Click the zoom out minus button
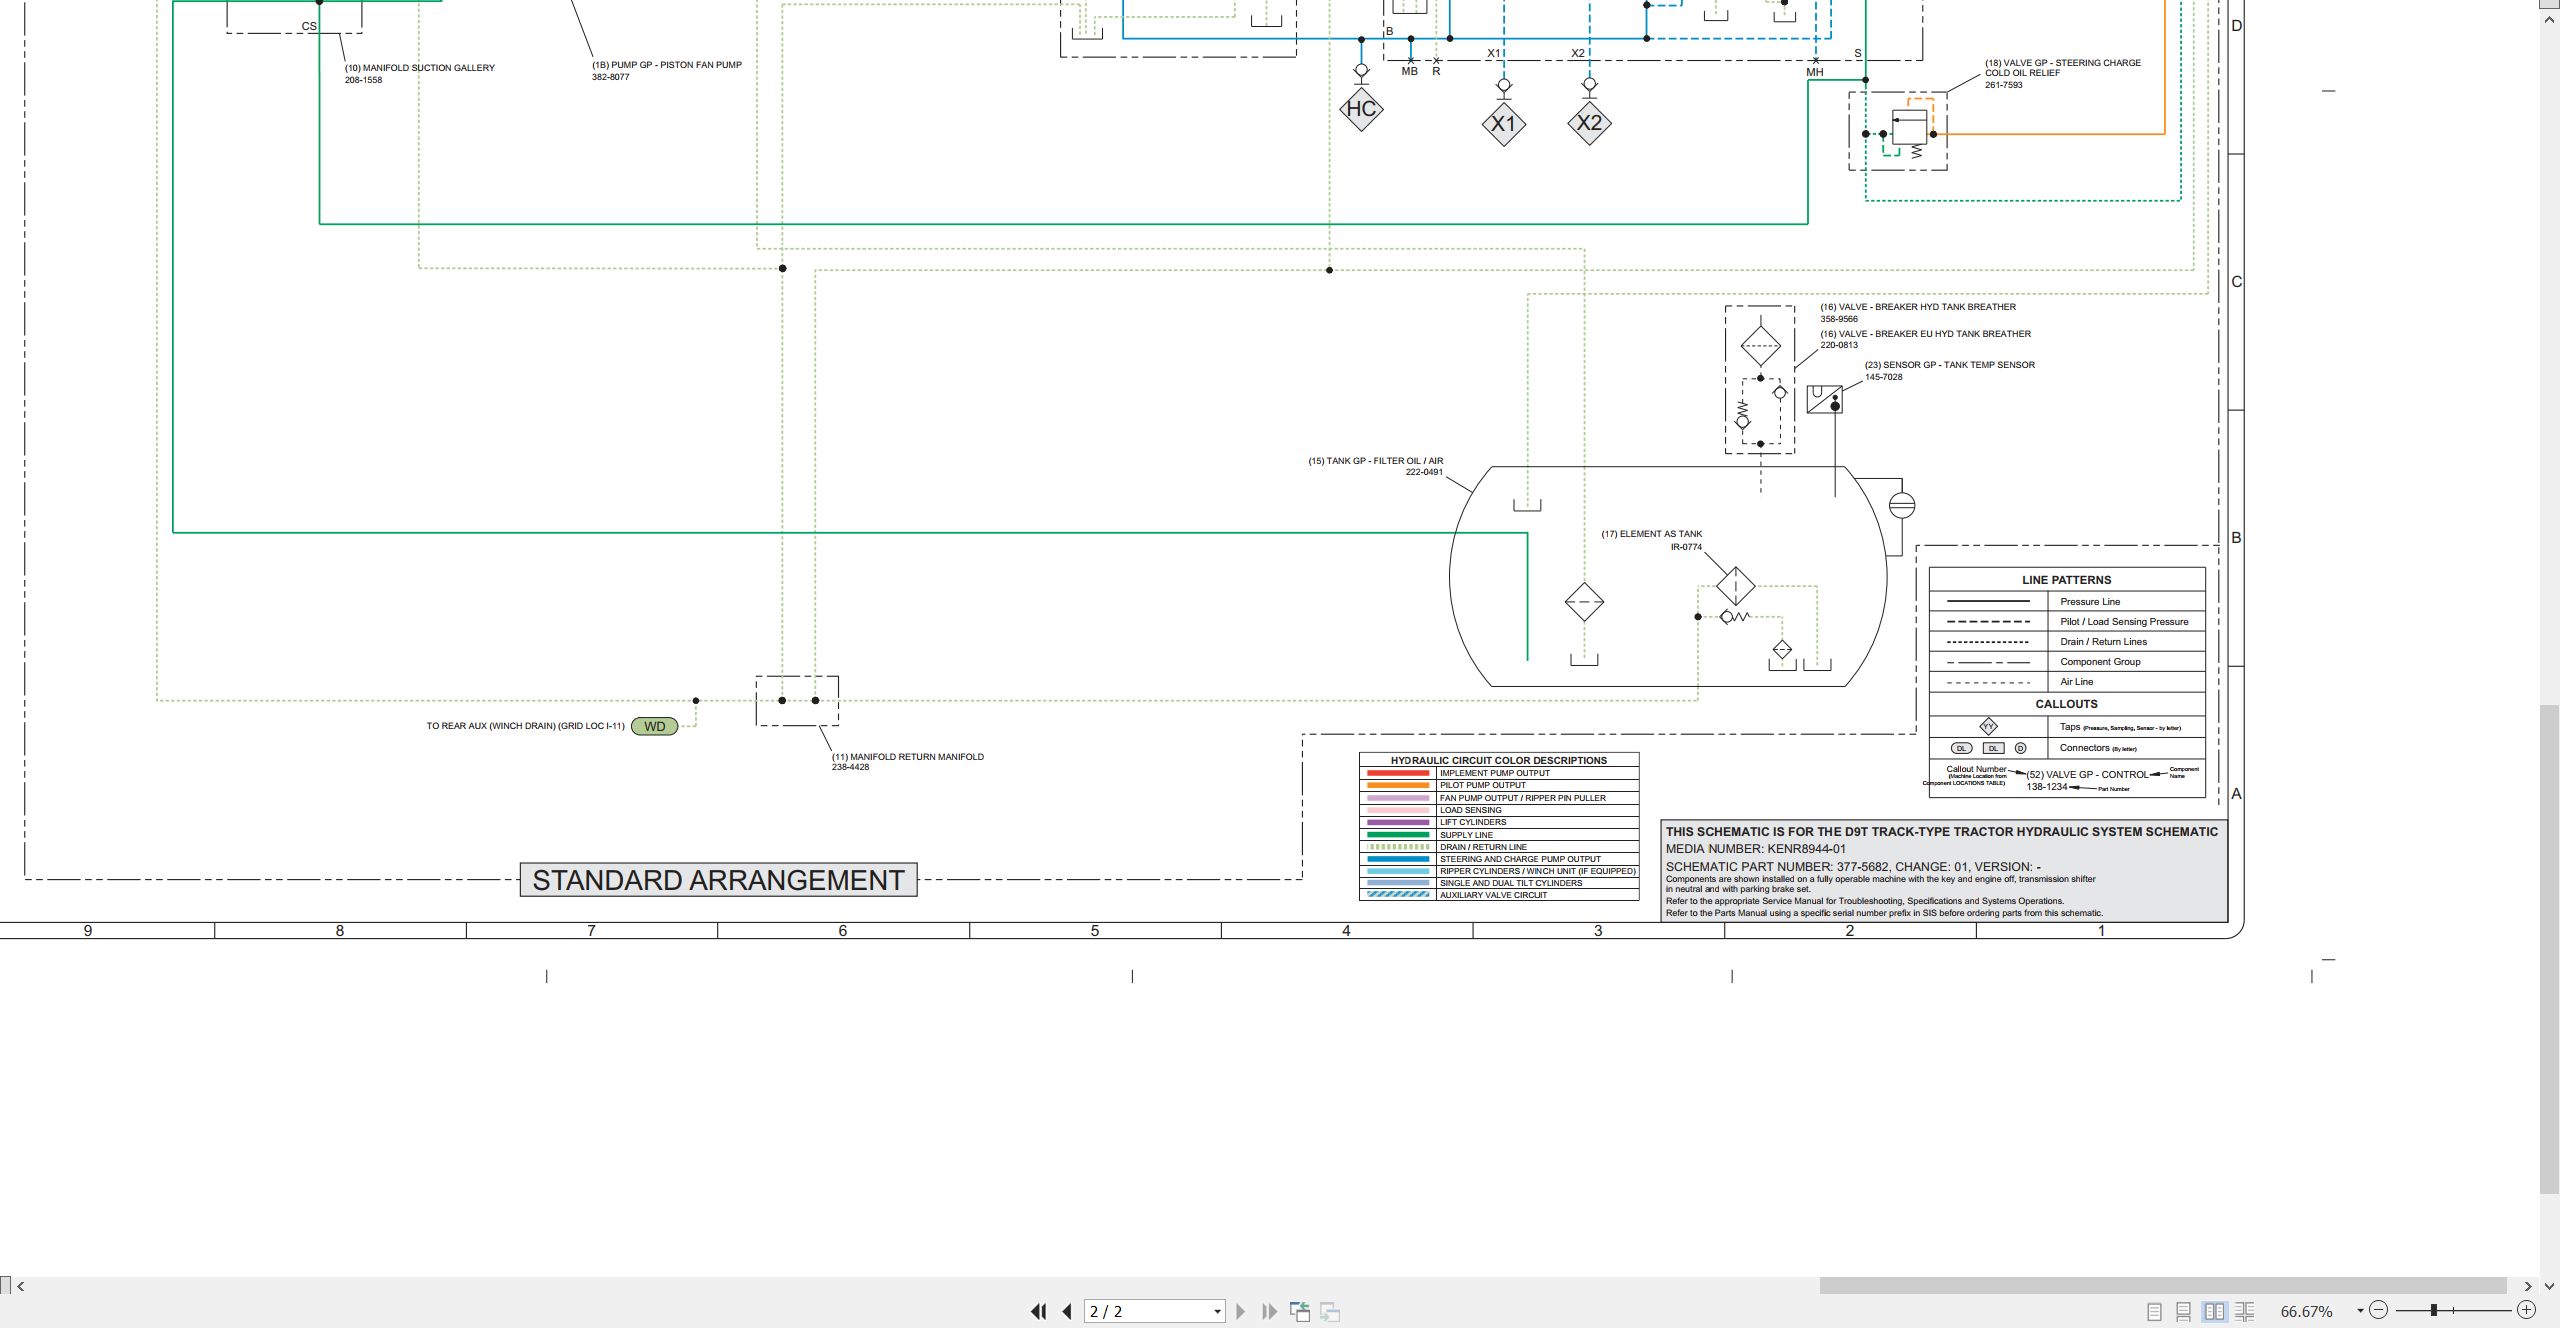2560x1328 pixels. (2379, 1310)
